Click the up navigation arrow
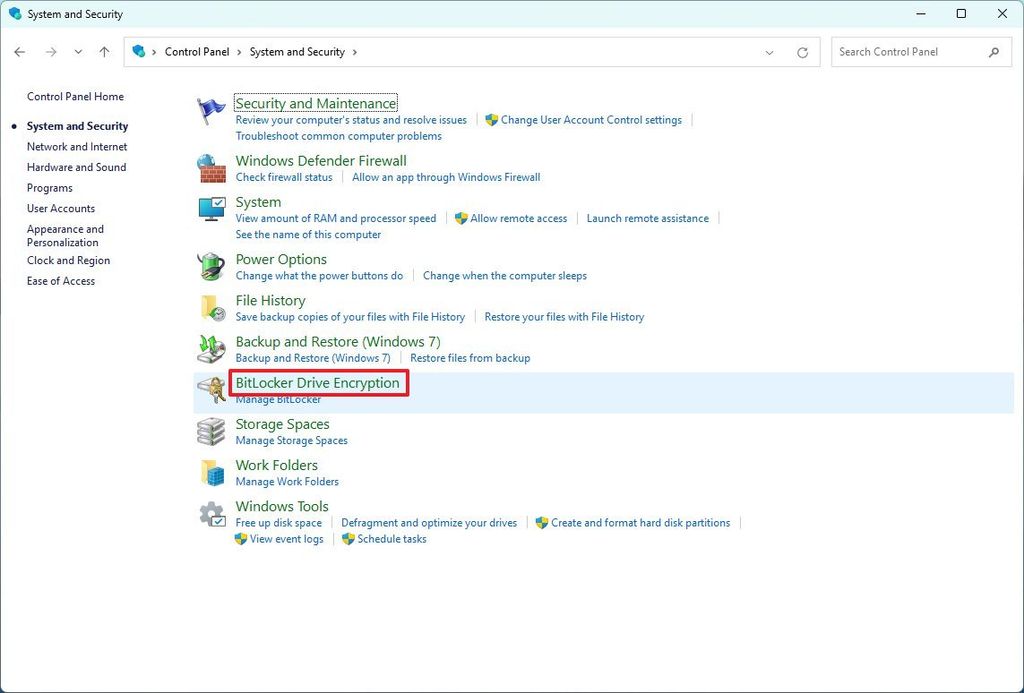This screenshot has height=693, width=1024. [104, 51]
